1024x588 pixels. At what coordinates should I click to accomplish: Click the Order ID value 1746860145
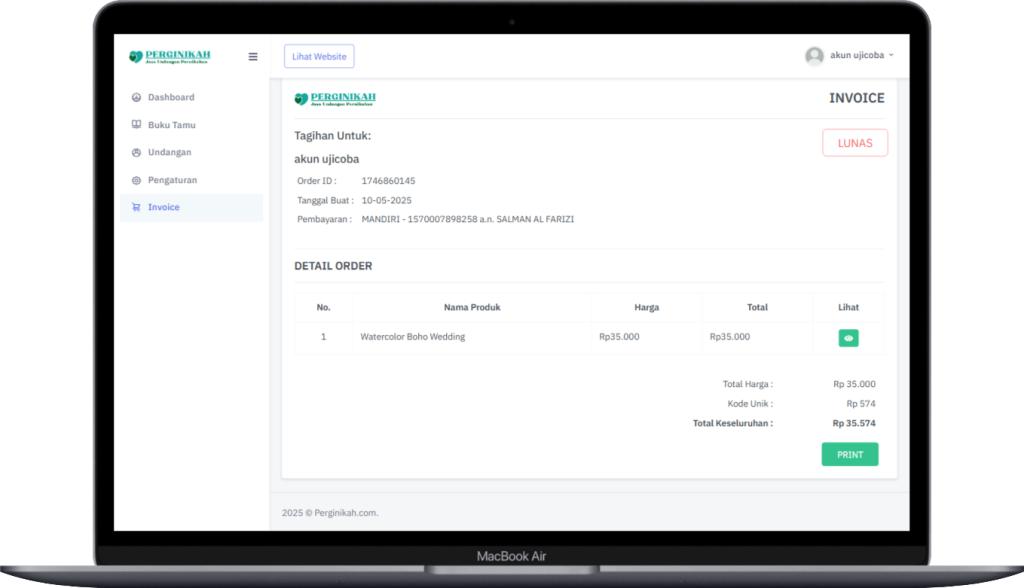(388, 181)
